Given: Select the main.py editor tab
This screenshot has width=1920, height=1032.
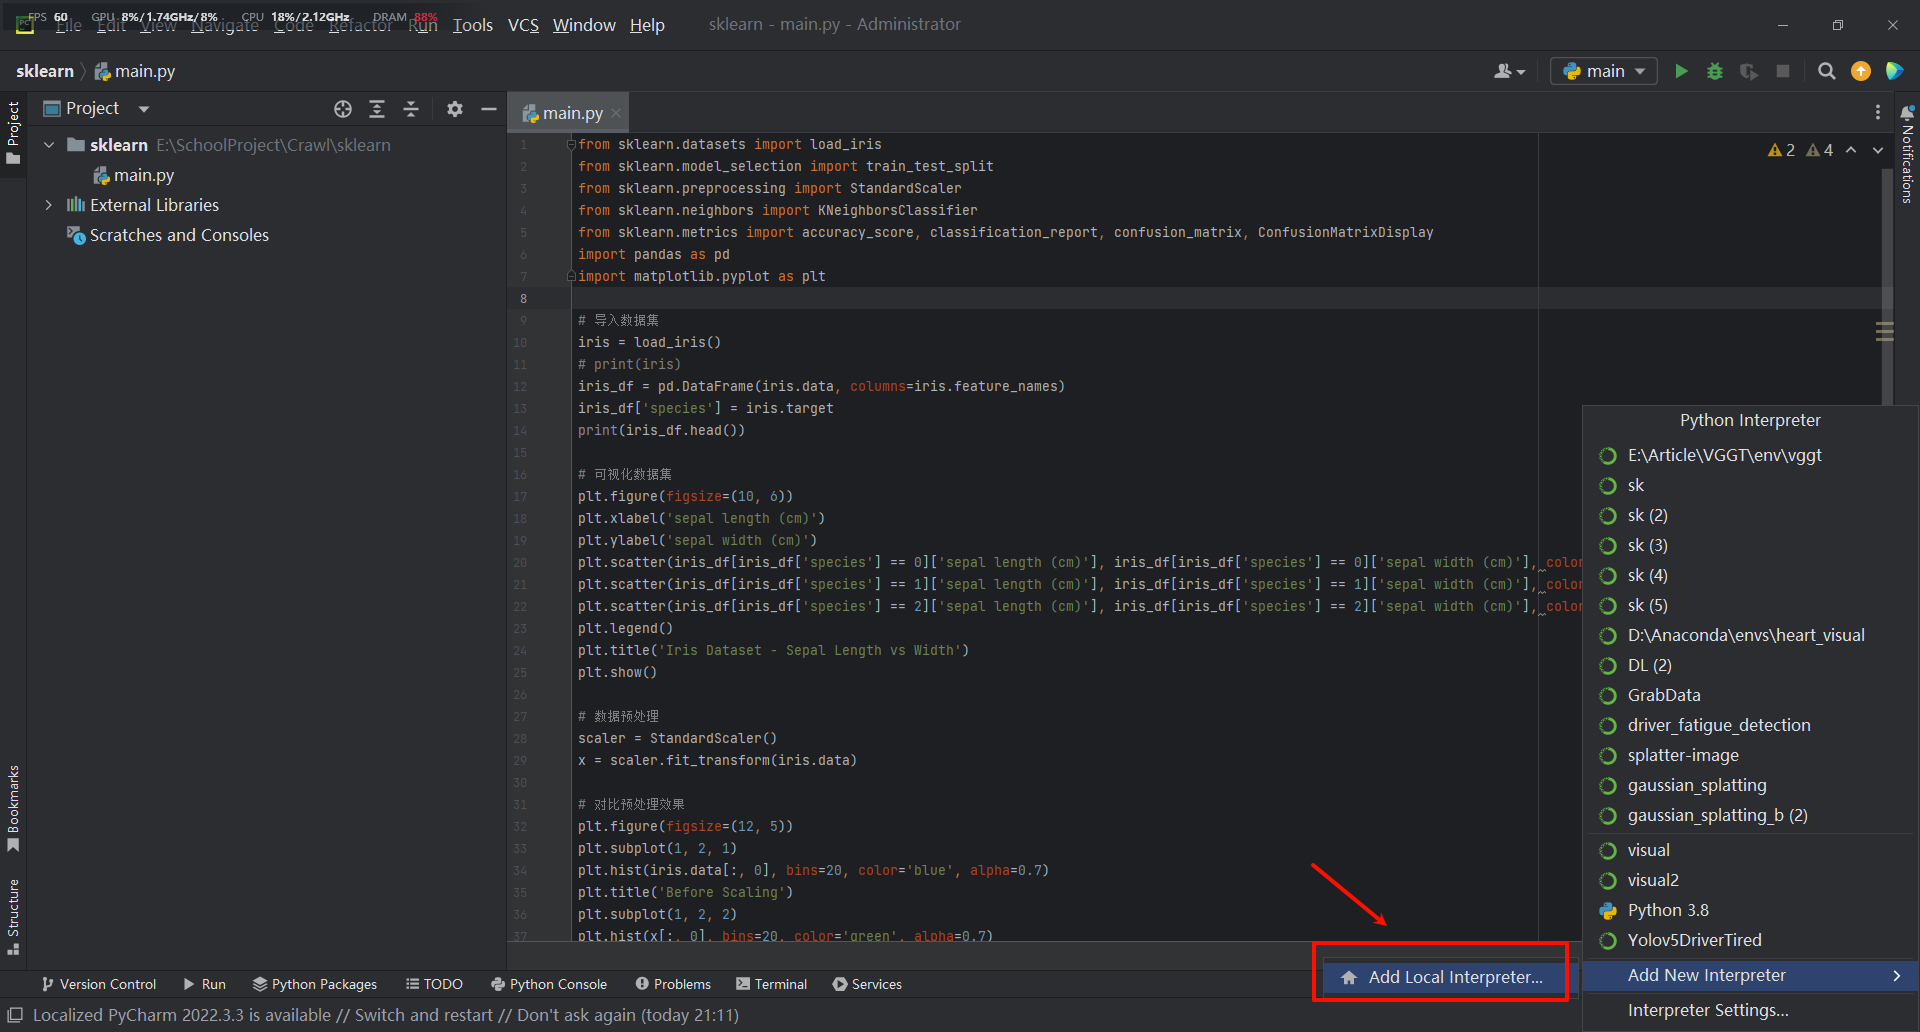Looking at the screenshot, I should click(x=570, y=113).
